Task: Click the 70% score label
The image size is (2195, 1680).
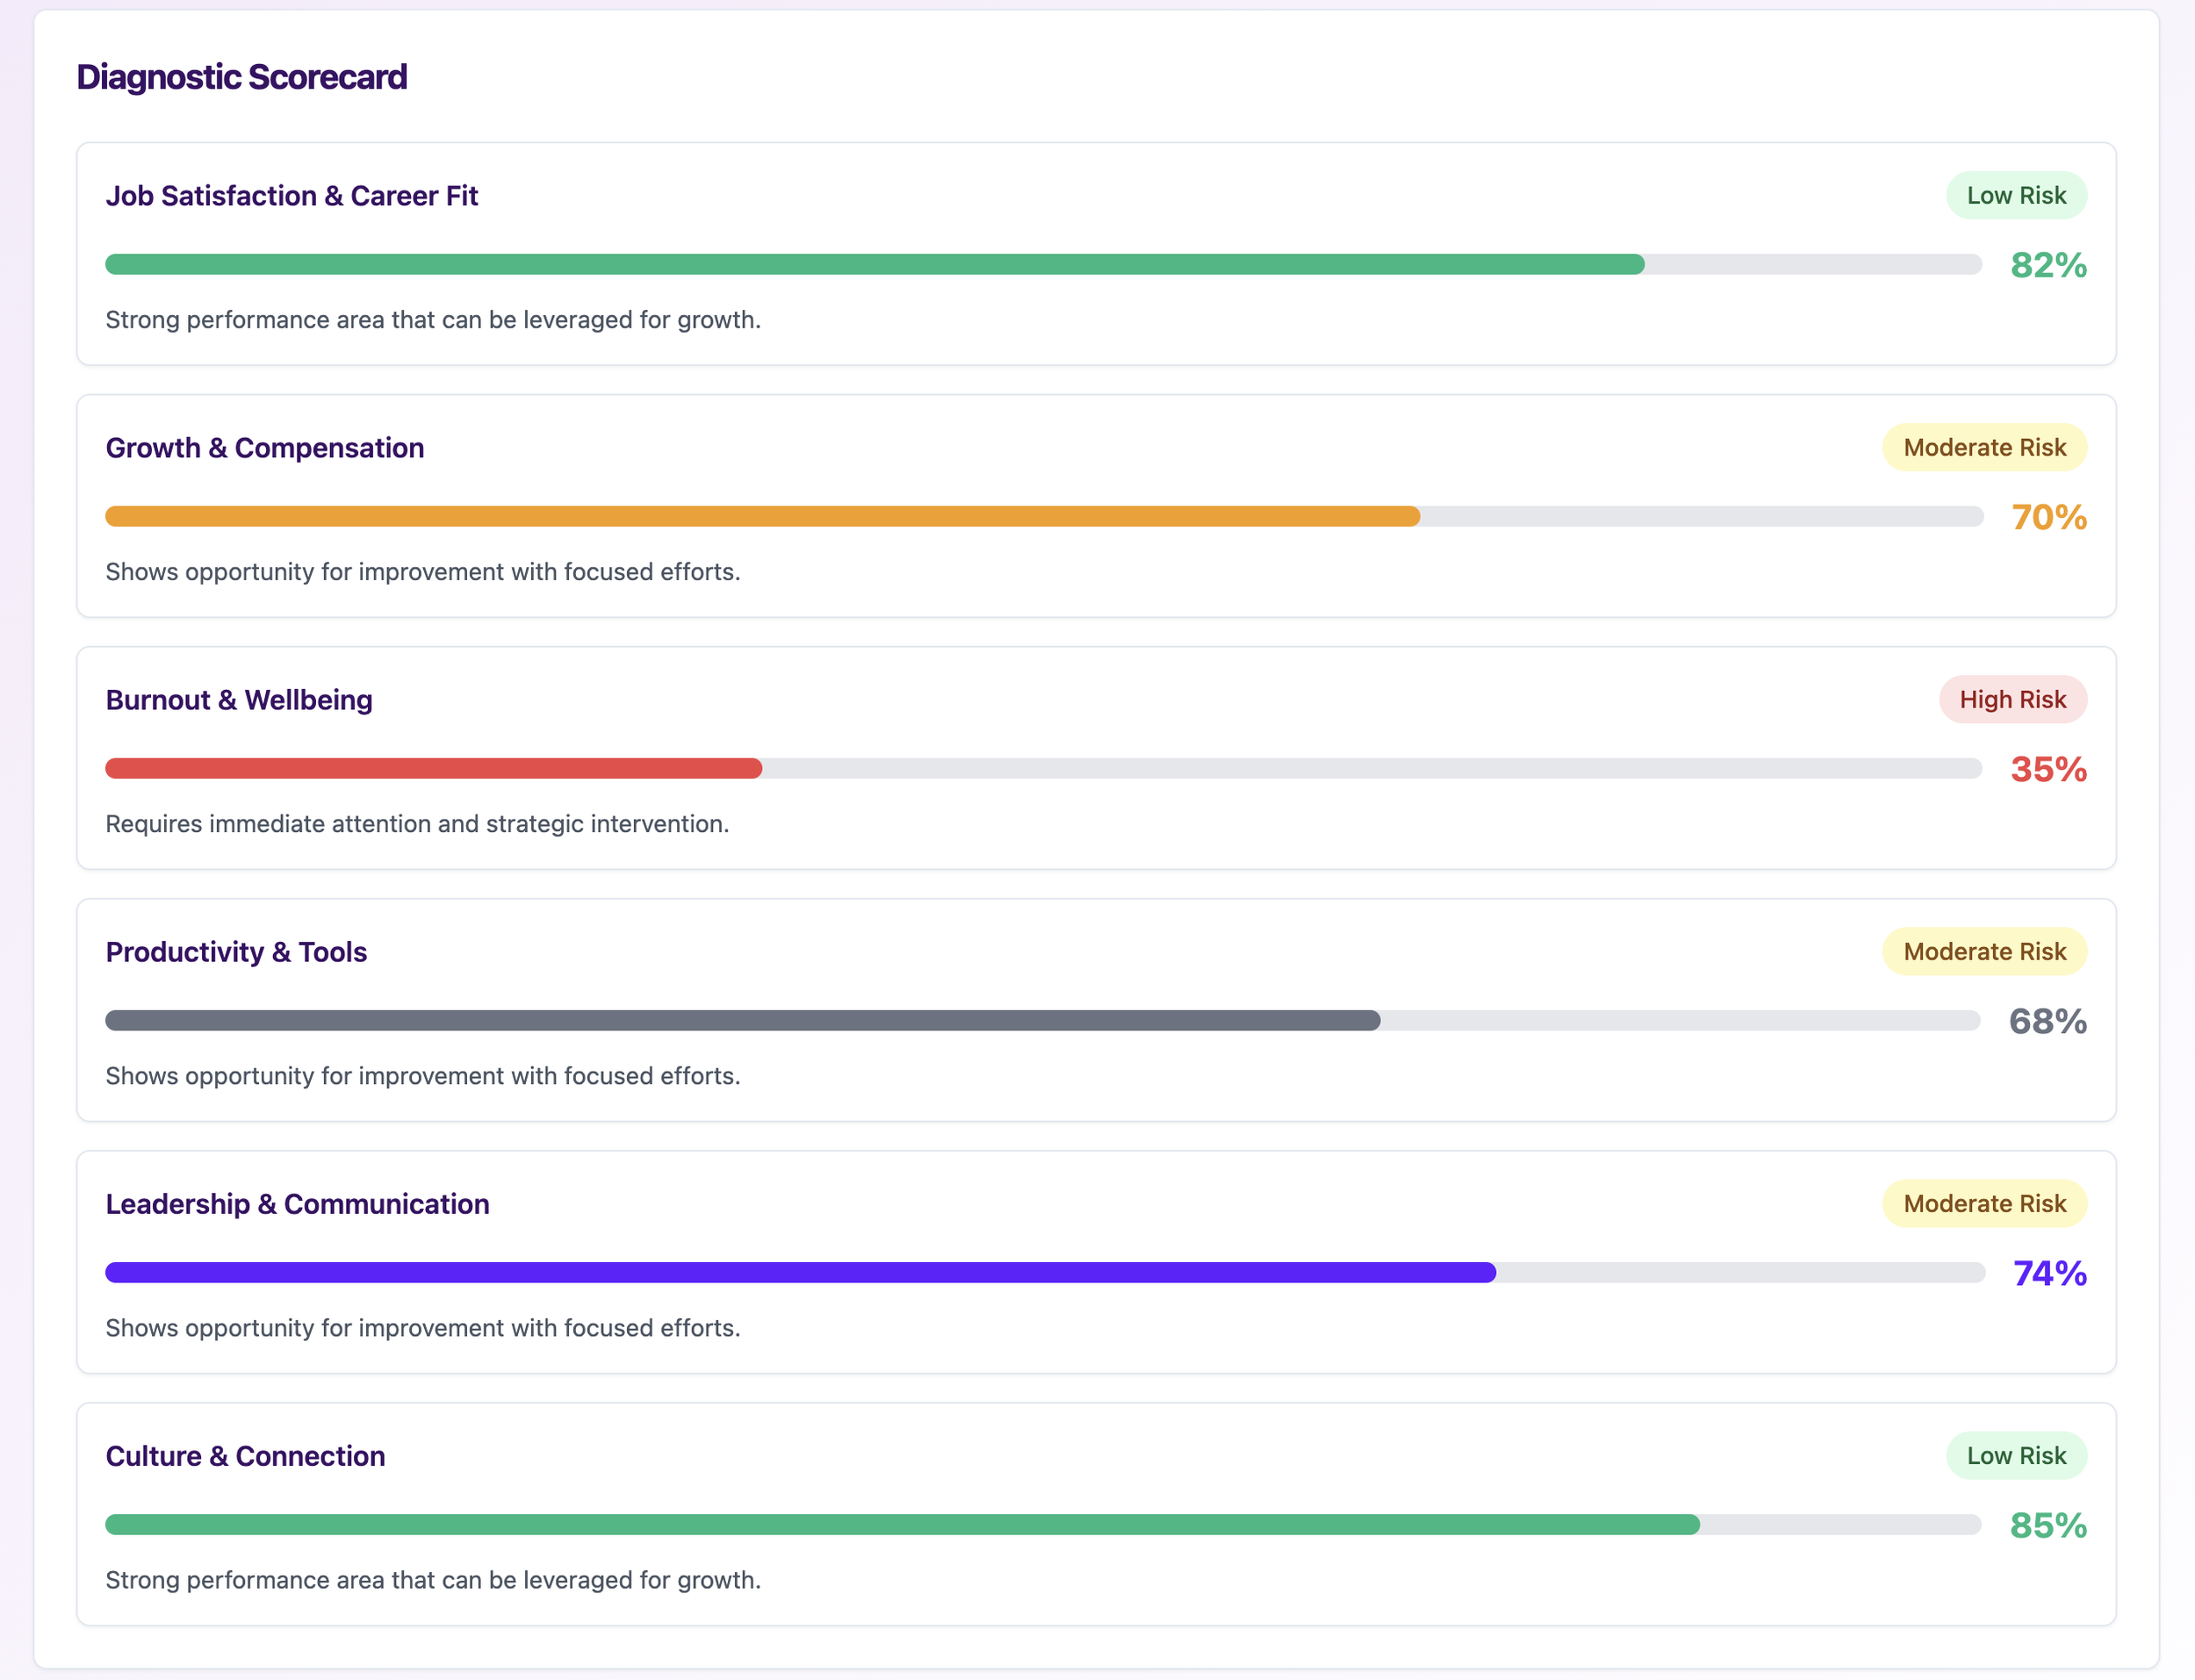Action: click(x=2048, y=518)
